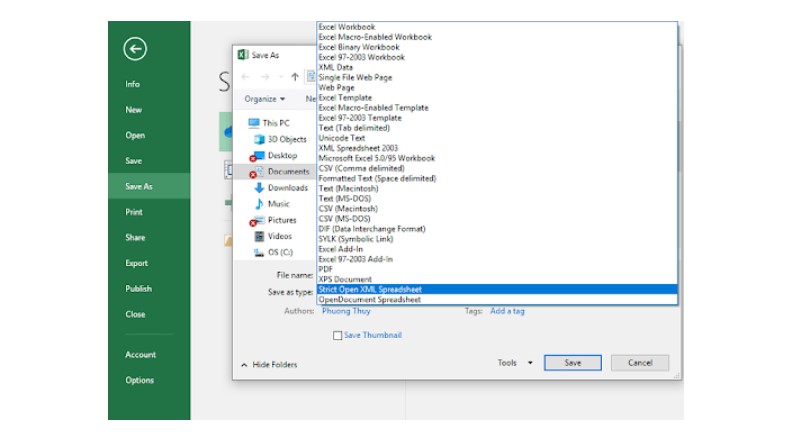Screen dimensions: 800x444
Task: Choose CSV (Comma delimited) type
Action: 497,168
